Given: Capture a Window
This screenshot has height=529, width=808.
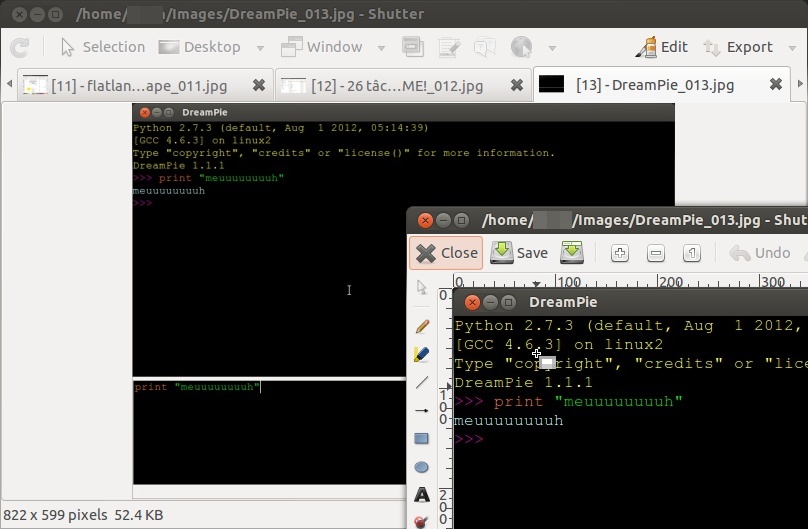Looking at the screenshot, I should pos(322,47).
